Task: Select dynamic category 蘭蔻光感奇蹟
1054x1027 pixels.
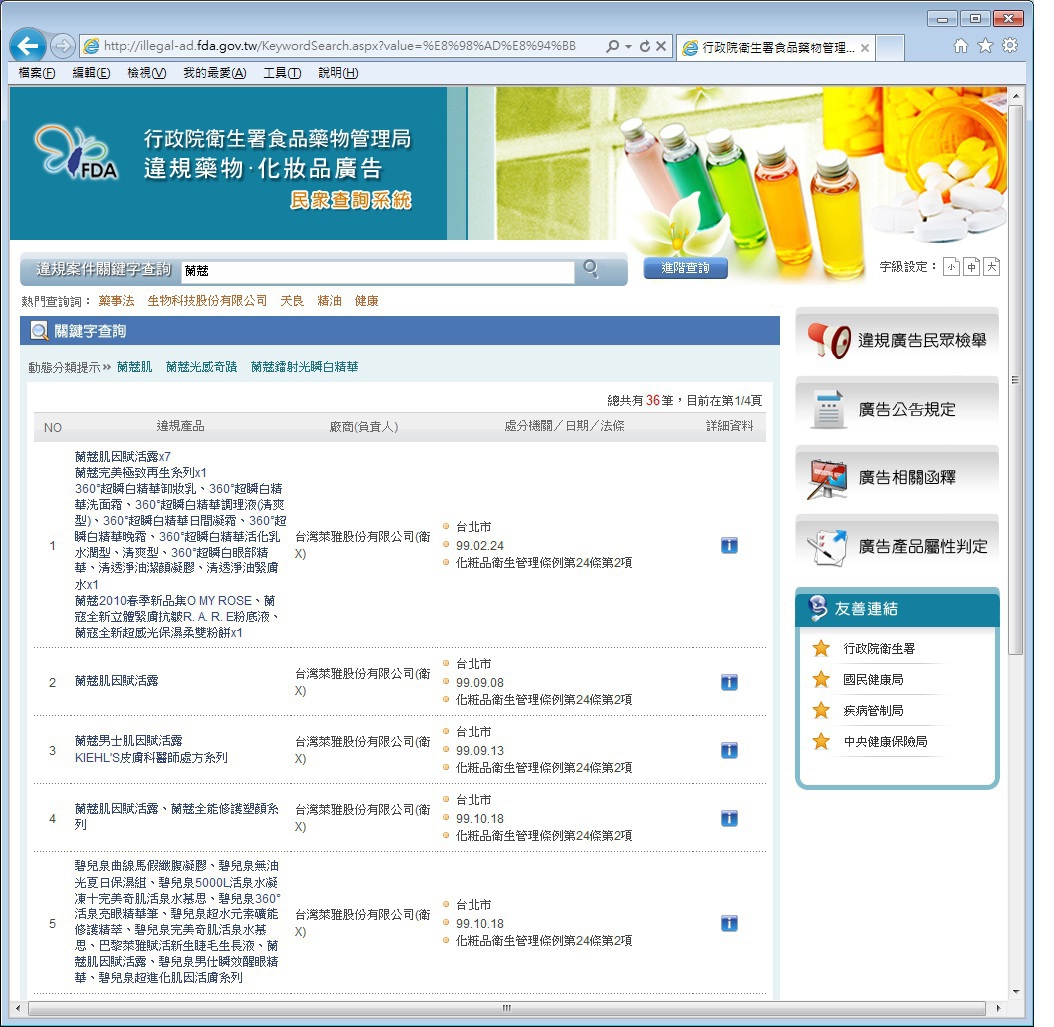Action: 202,367
